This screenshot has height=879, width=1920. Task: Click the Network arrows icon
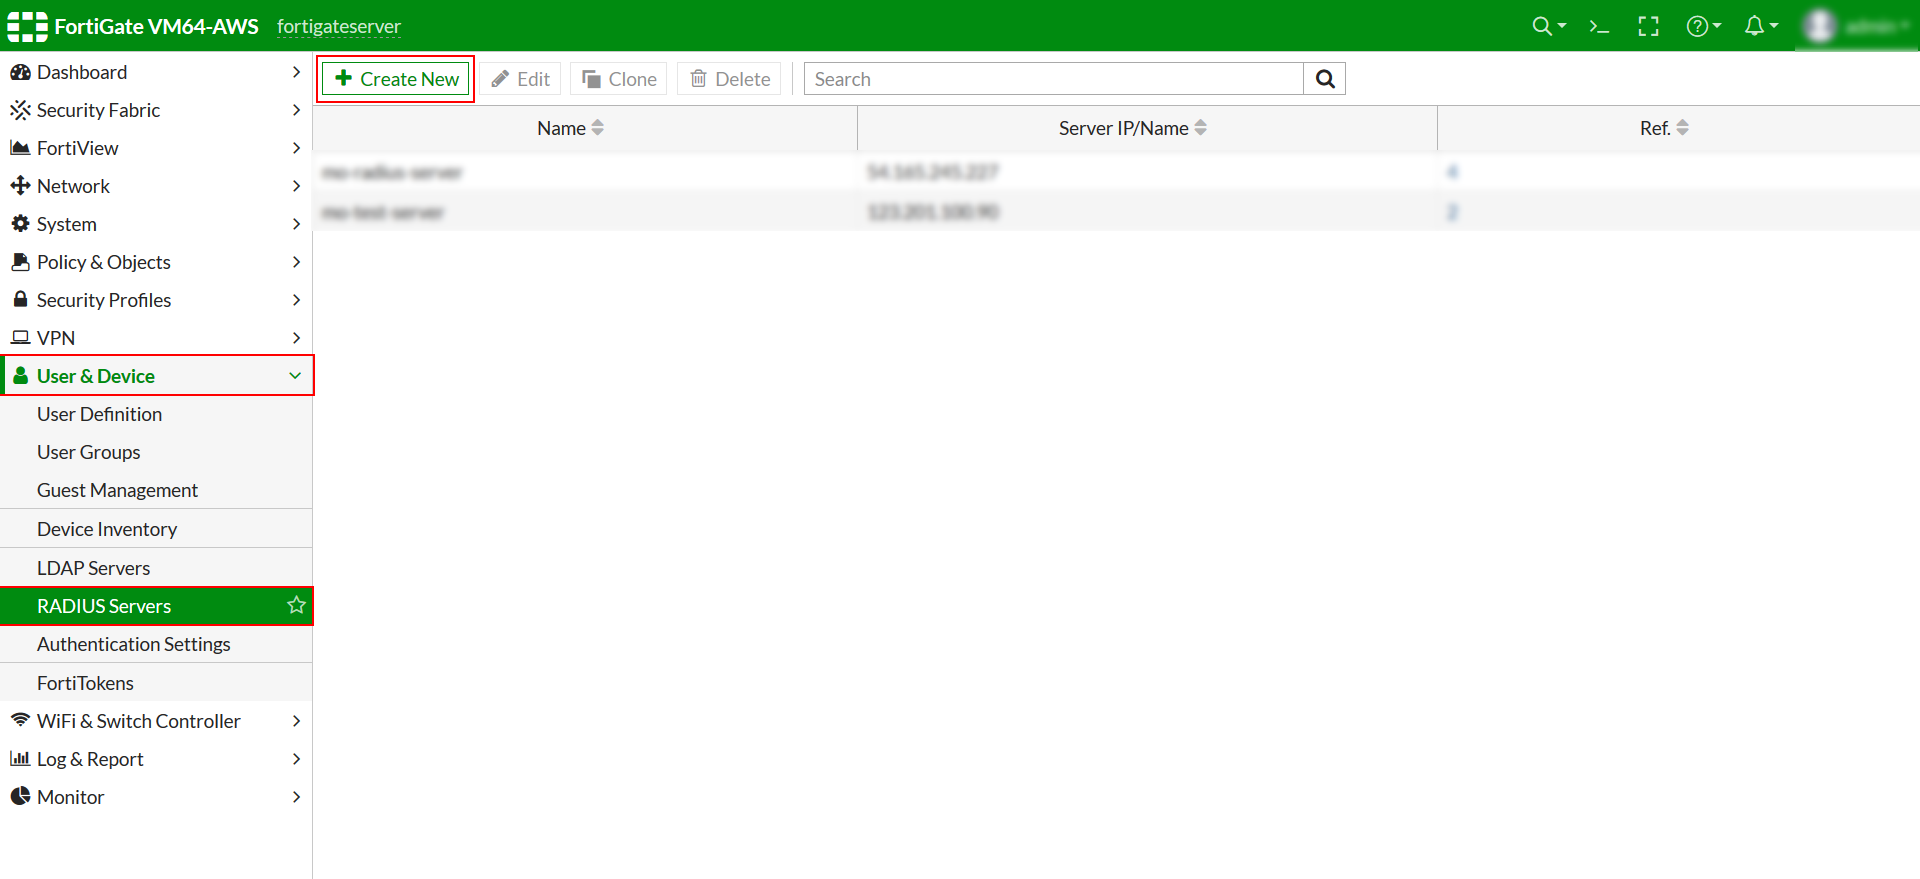[20, 186]
